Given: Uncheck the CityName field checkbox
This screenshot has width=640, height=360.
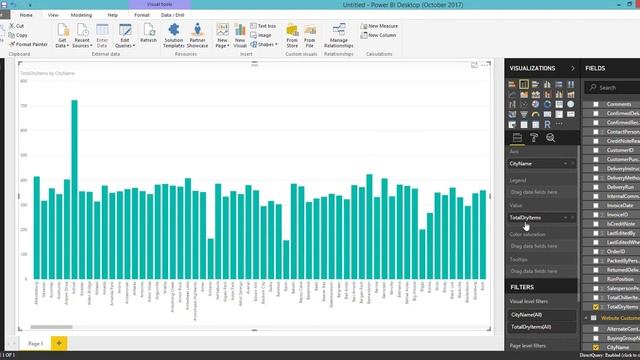Looking at the screenshot, I should coord(596,348).
